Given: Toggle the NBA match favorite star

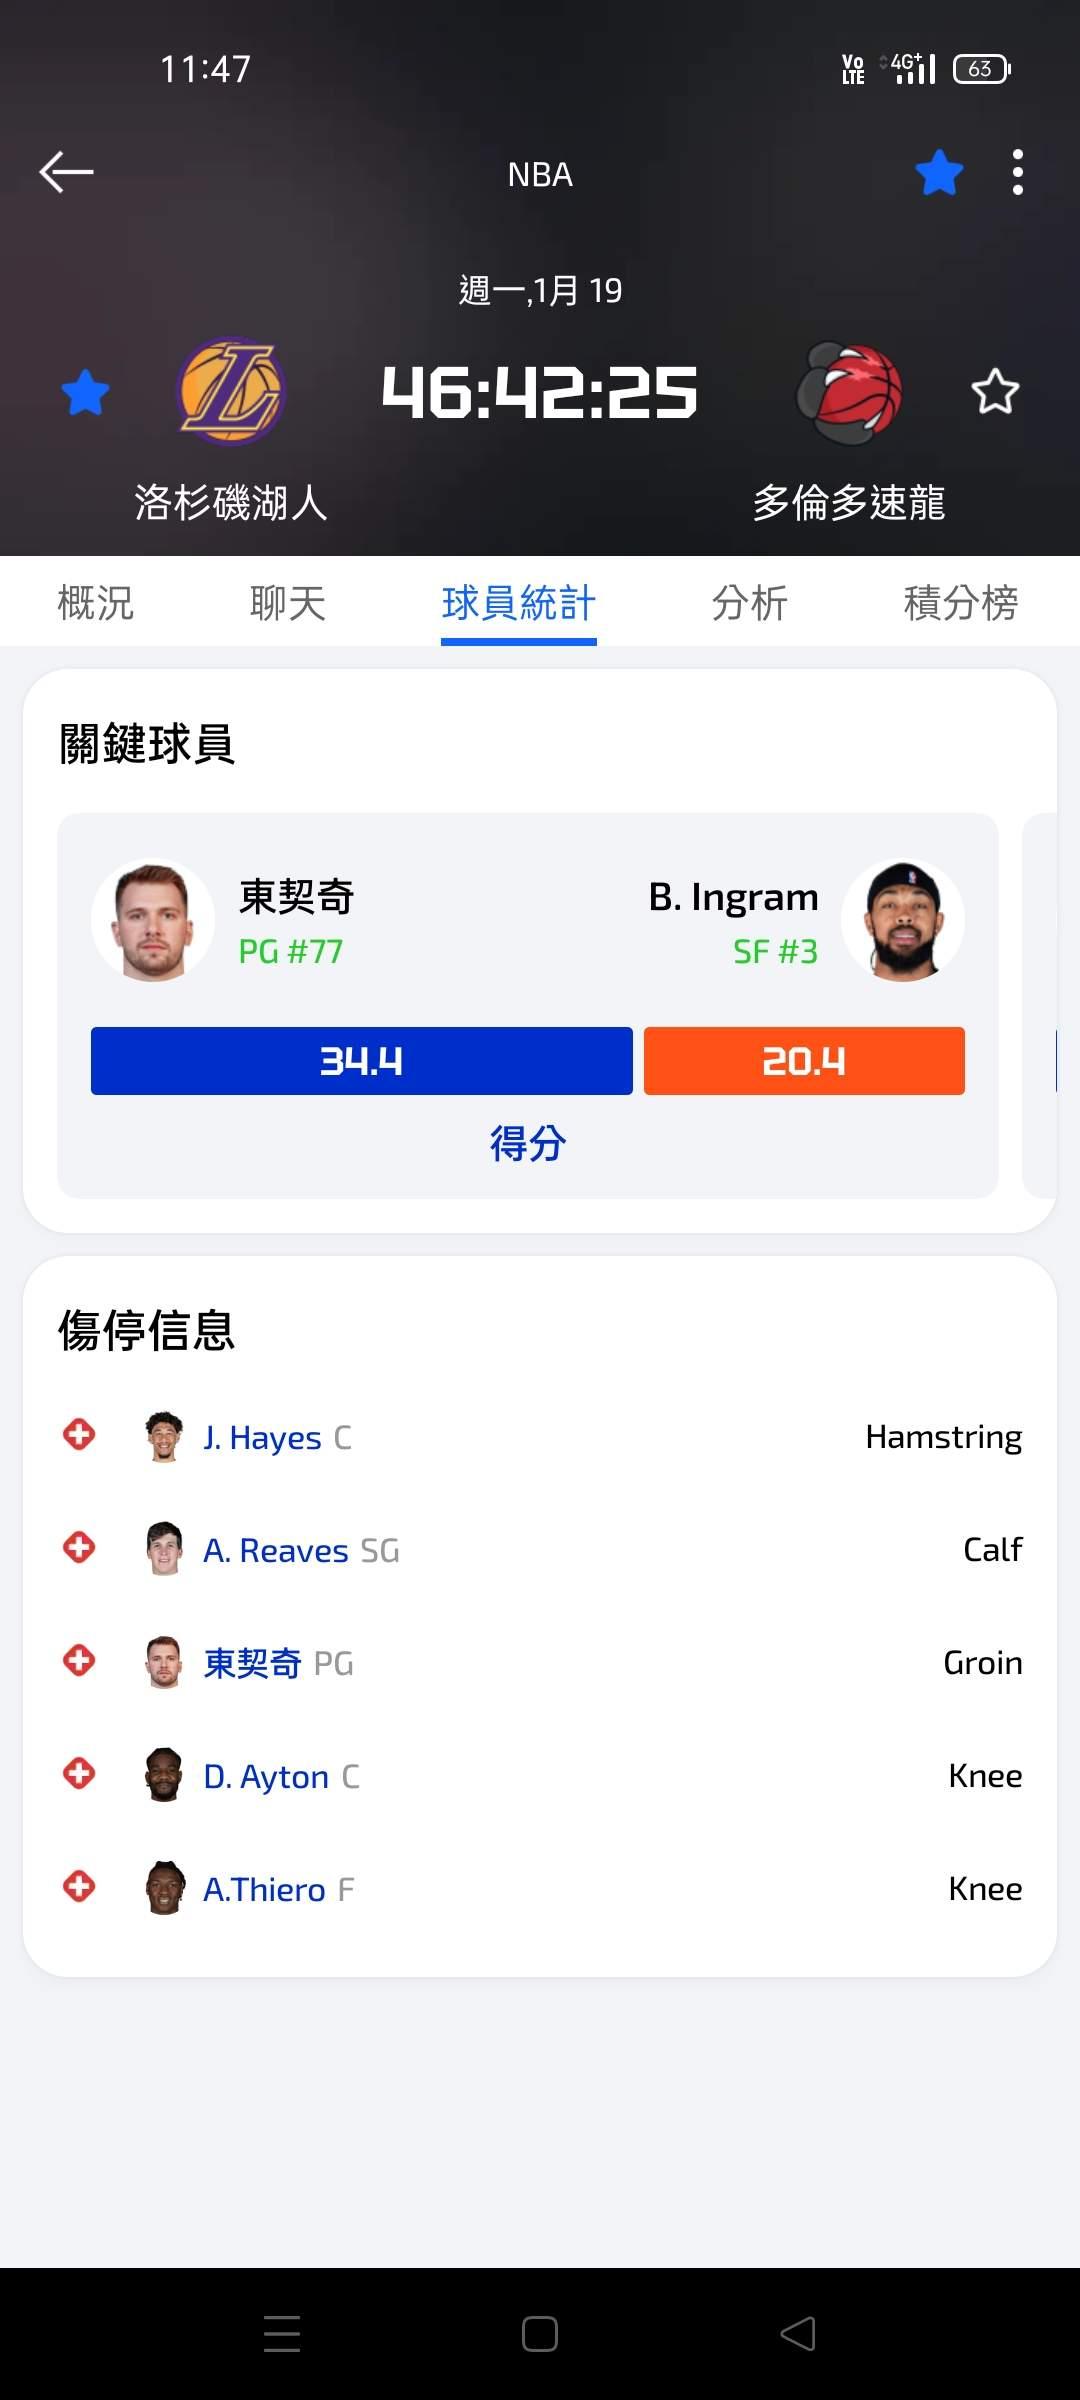Looking at the screenshot, I should 939,172.
